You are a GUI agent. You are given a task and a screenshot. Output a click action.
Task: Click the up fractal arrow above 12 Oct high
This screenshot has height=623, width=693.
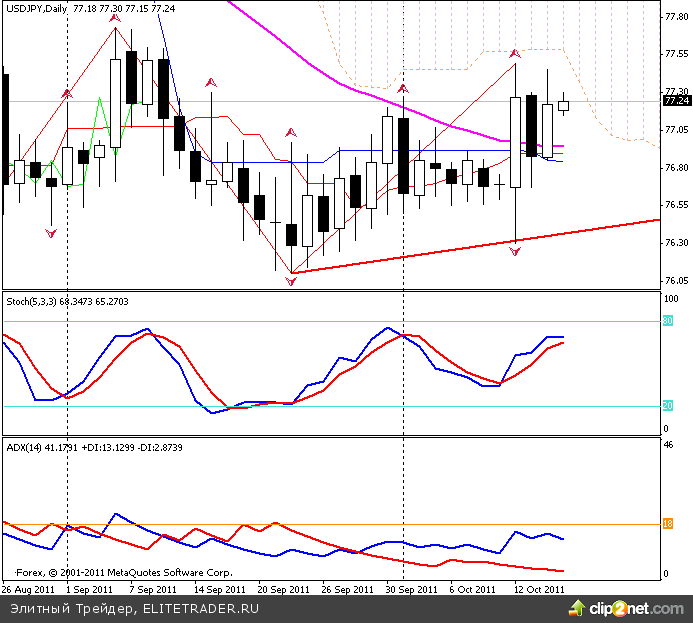tap(515, 53)
